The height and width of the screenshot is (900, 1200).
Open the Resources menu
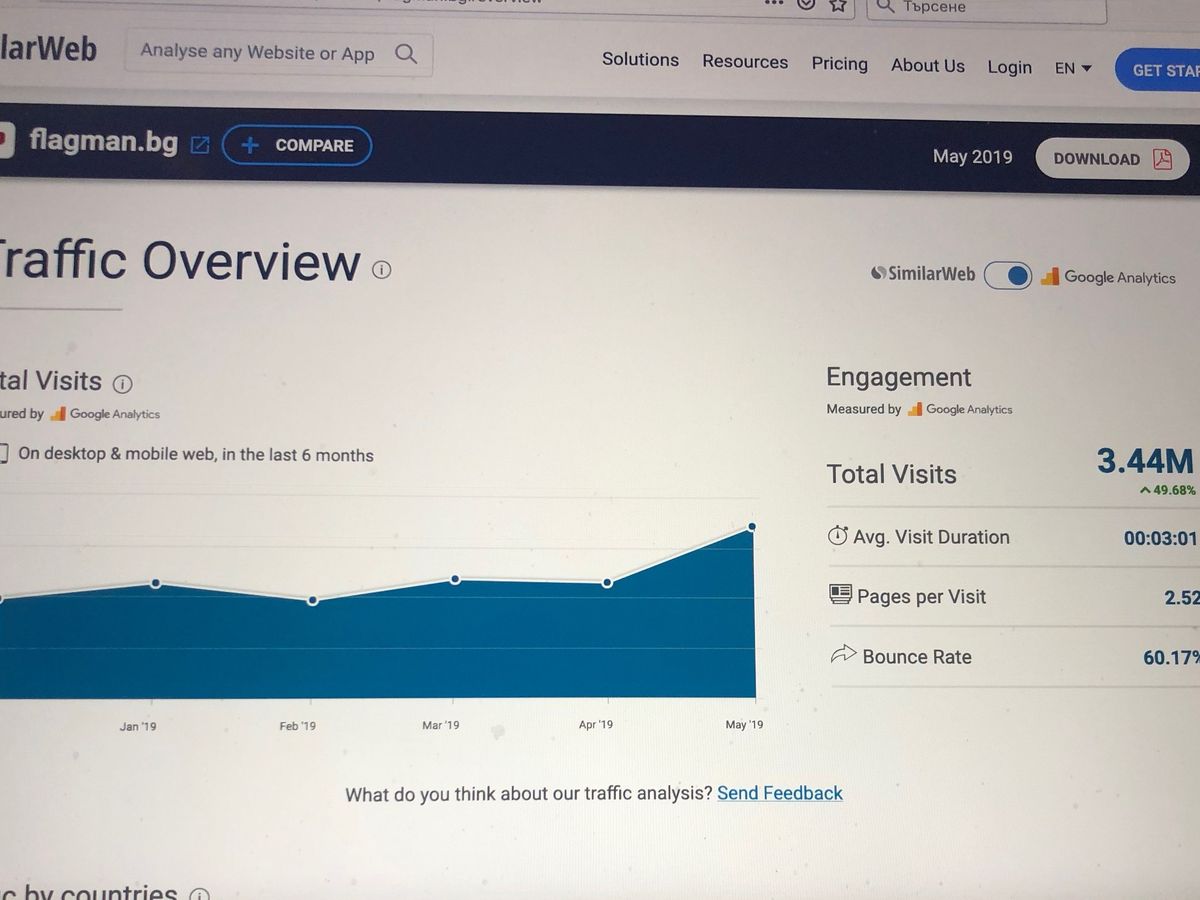[745, 61]
